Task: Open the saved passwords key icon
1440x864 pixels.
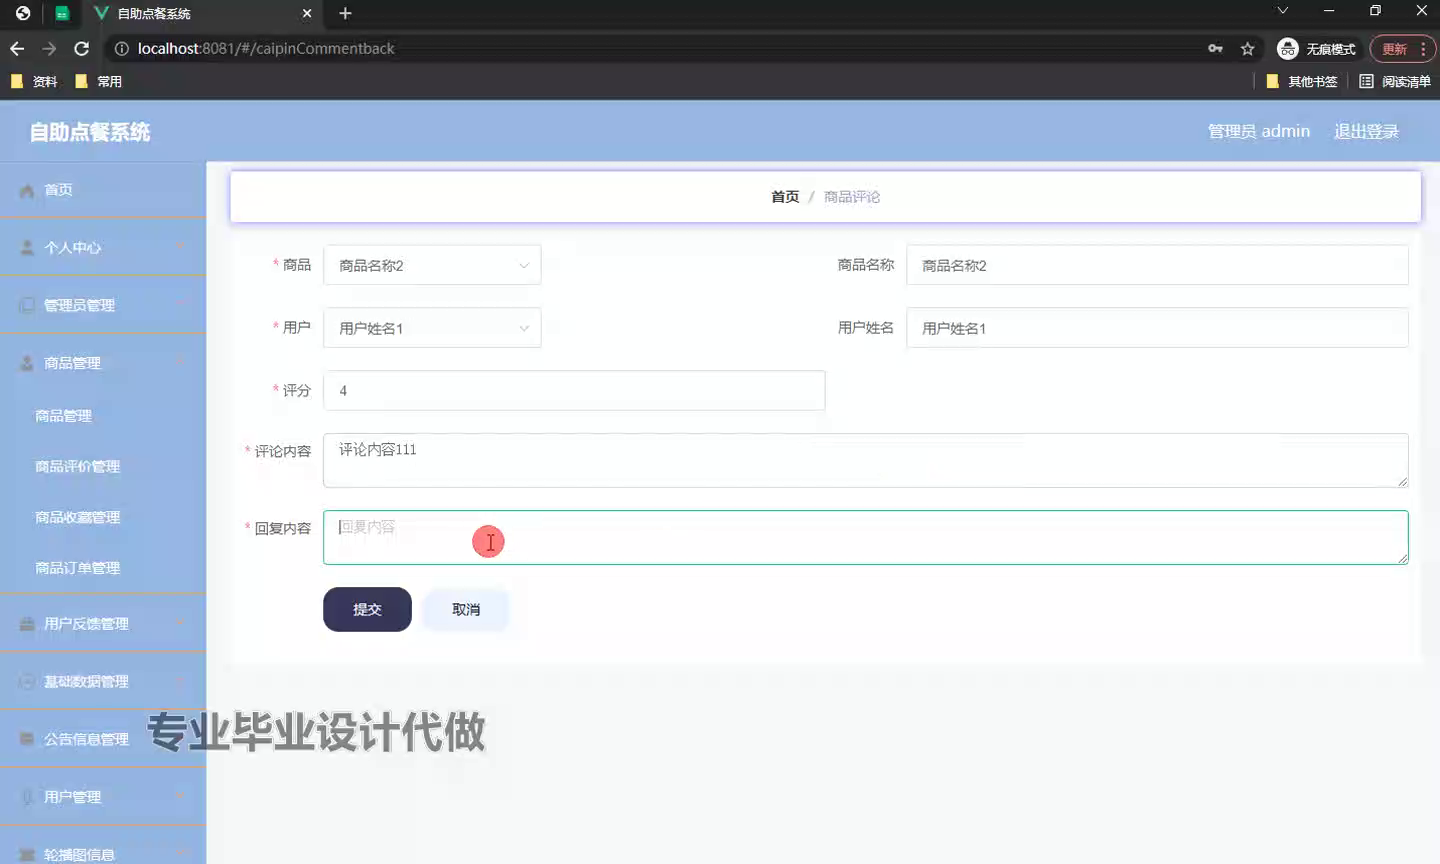Action: pyautogui.click(x=1215, y=48)
